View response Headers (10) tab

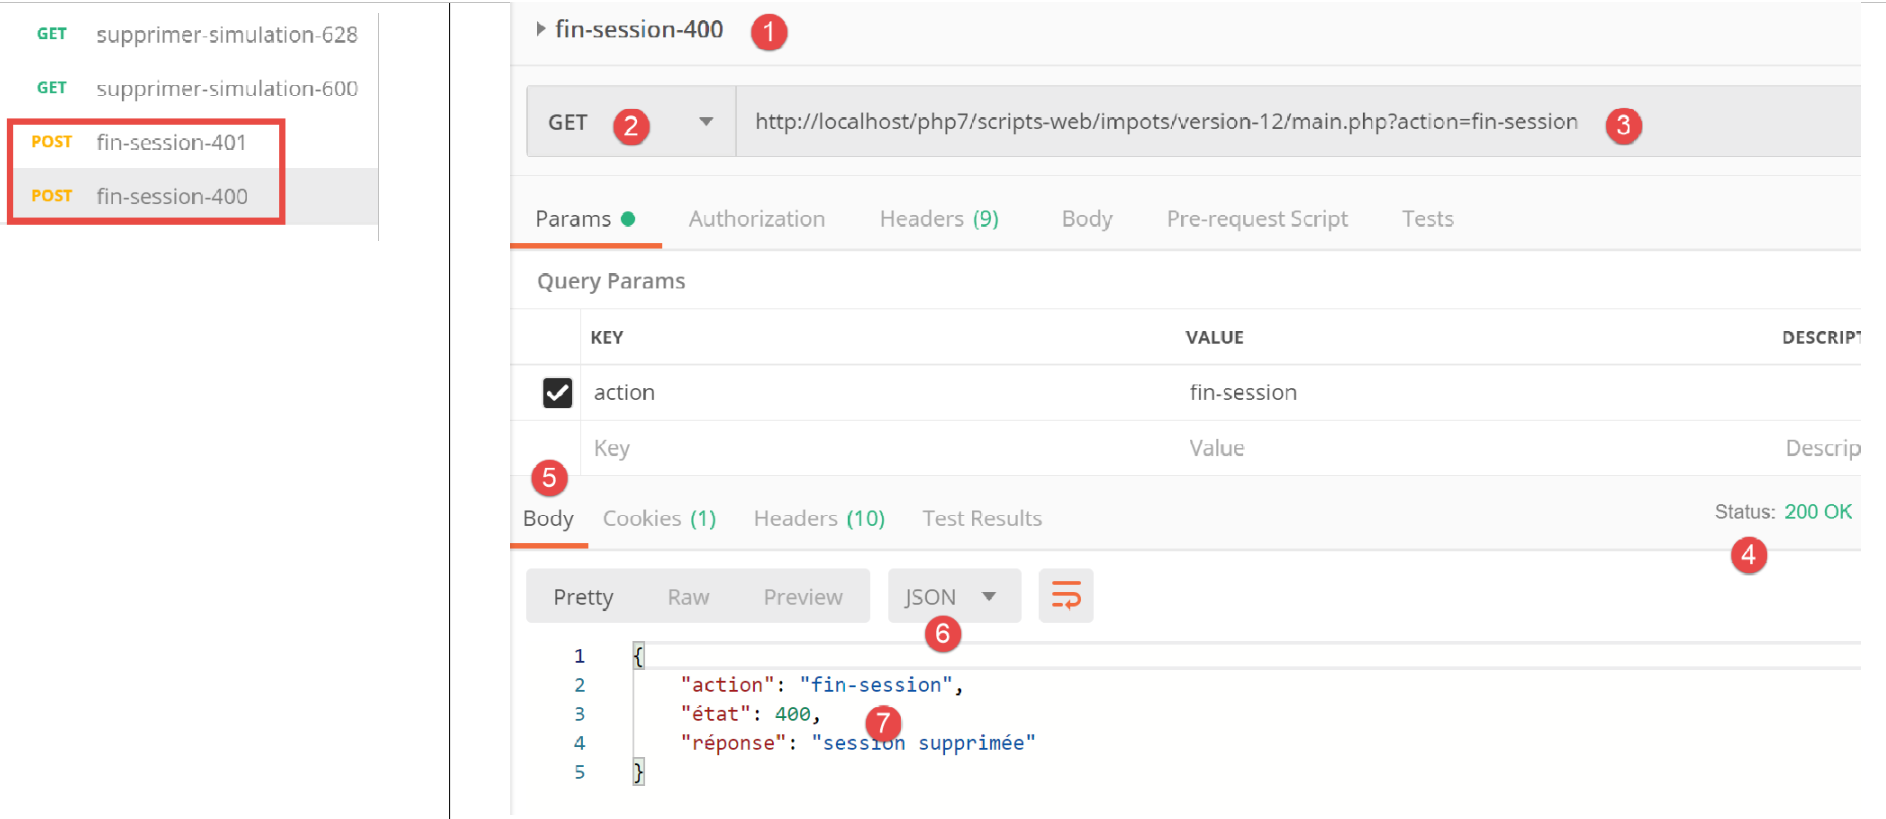818,518
